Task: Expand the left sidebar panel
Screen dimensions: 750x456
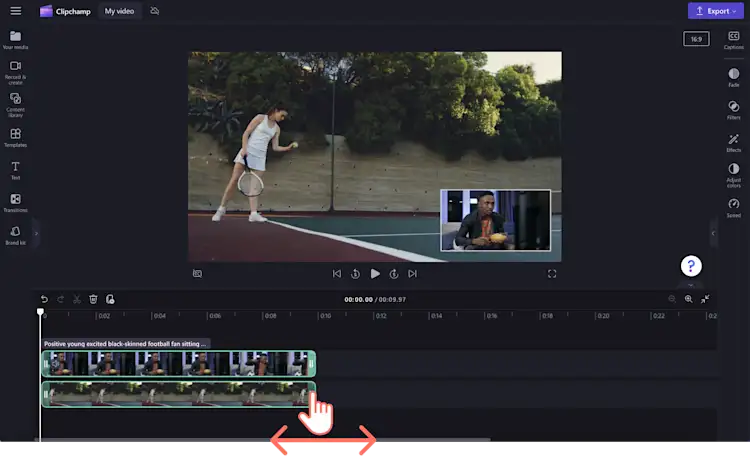Action: tap(36, 234)
